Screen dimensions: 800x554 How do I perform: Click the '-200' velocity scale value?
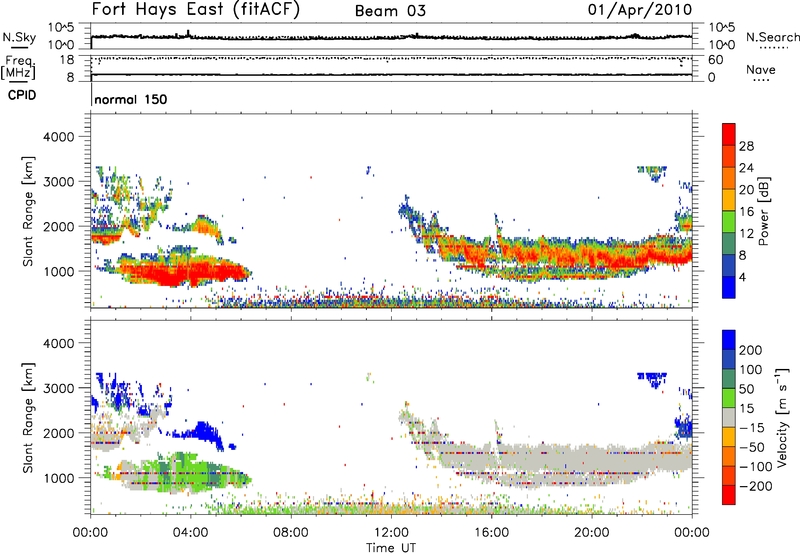click(755, 486)
